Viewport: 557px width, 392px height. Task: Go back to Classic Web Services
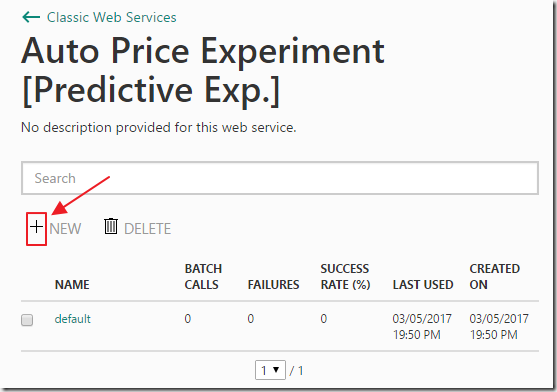112,17
